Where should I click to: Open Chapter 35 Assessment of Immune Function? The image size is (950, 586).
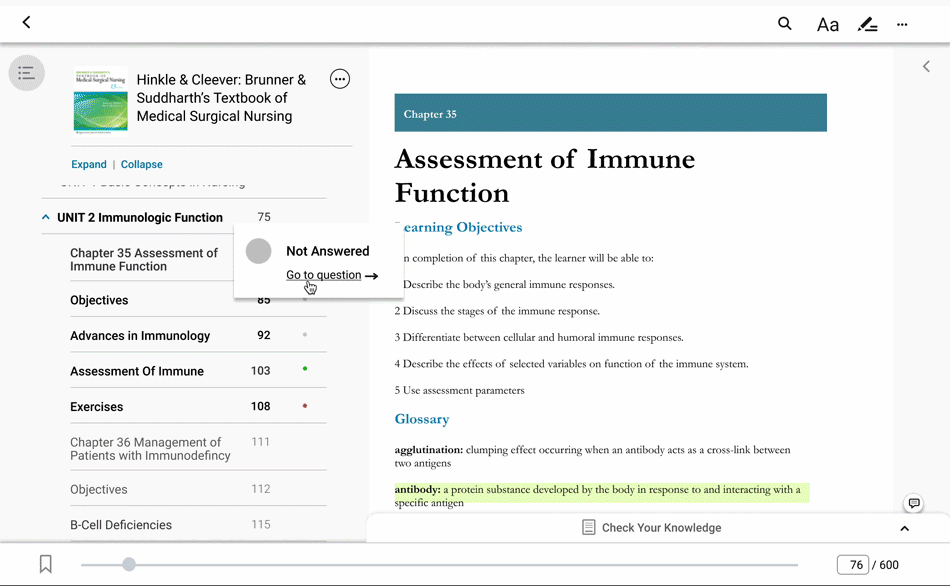pos(144,260)
